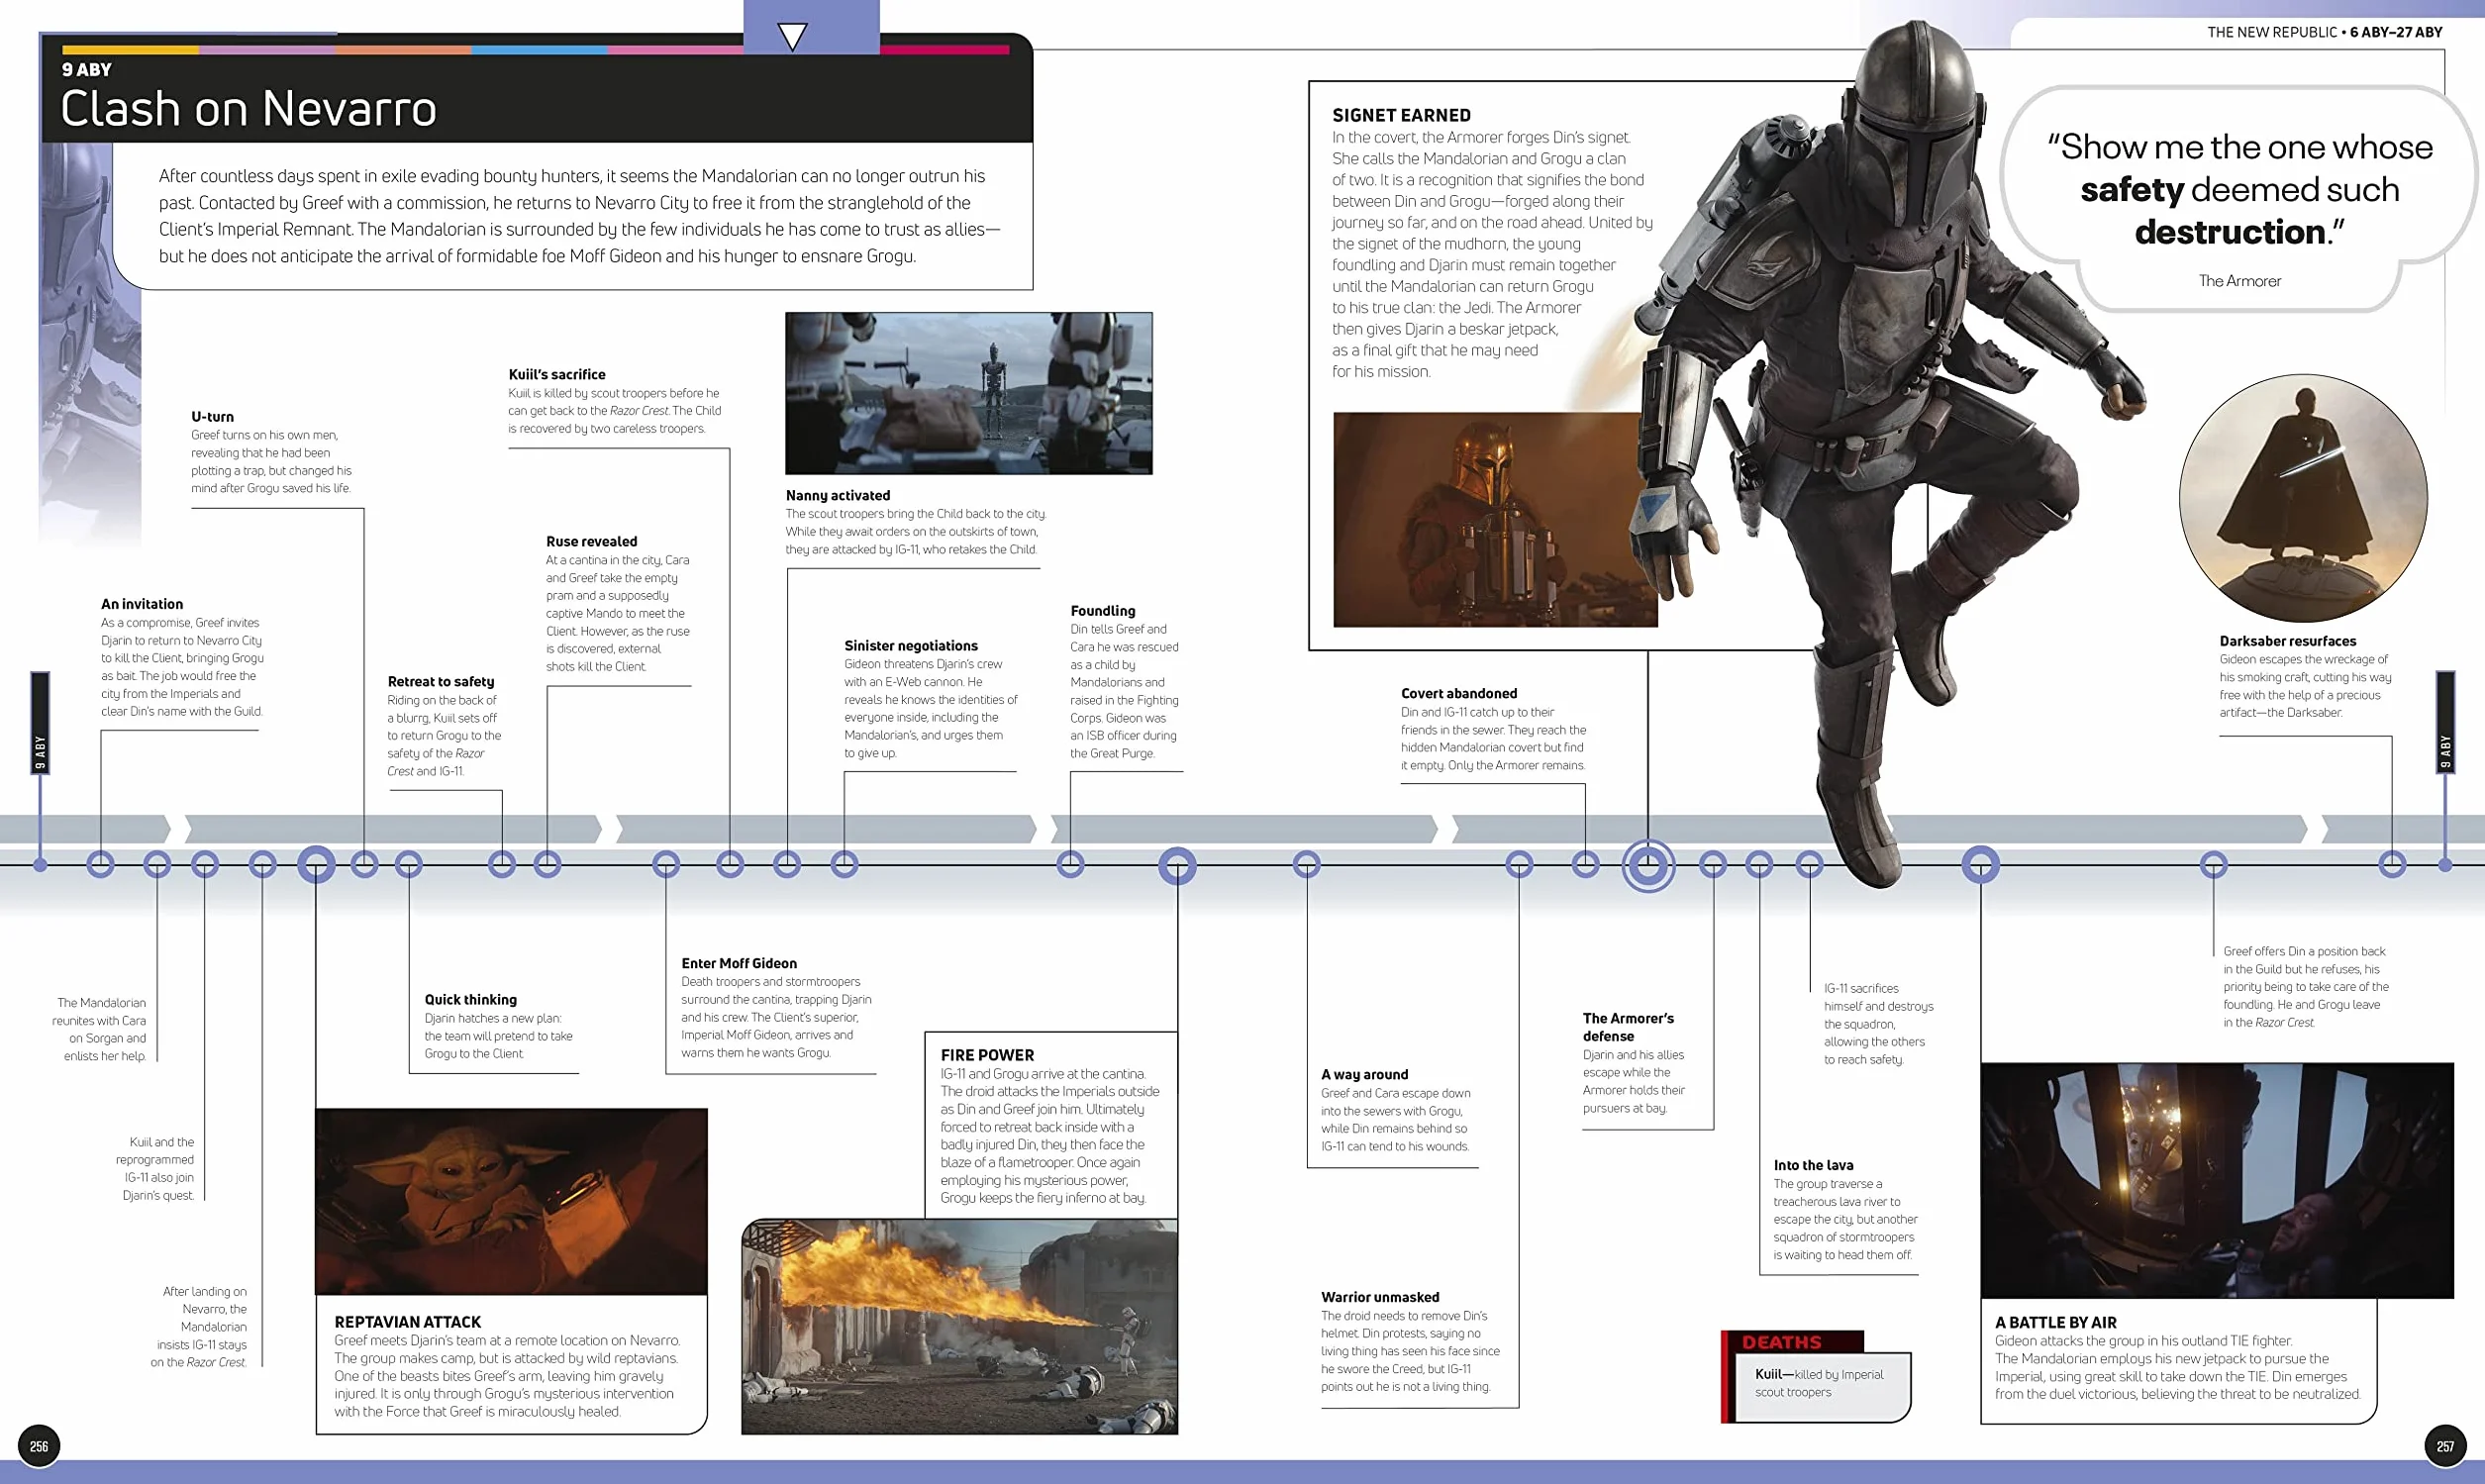Click the 'Covert abandoned' heading

(x=1459, y=693)
